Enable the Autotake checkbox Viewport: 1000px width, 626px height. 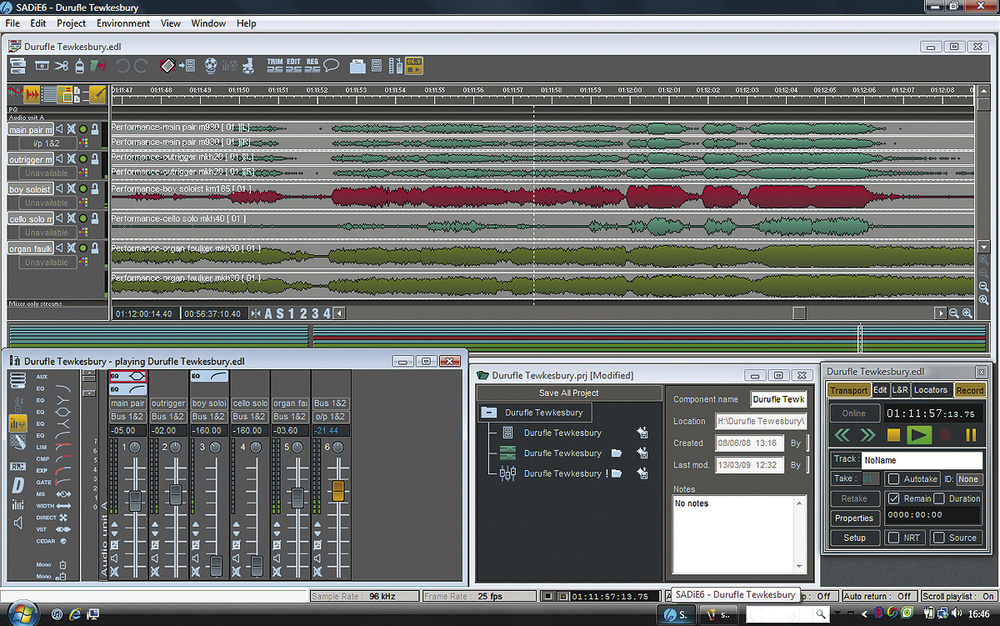point(894,479)
